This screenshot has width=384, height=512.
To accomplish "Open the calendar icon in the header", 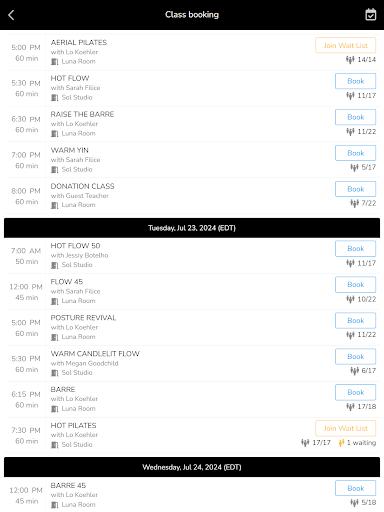I will (371, 15).
